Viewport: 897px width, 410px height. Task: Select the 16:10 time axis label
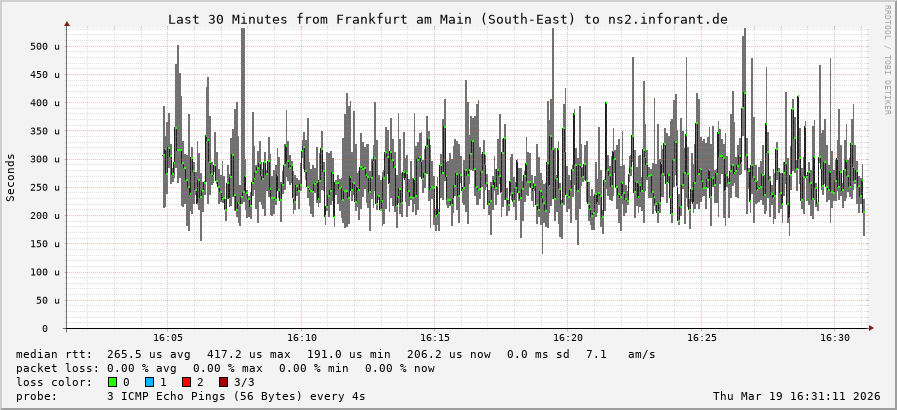[301, 338]
